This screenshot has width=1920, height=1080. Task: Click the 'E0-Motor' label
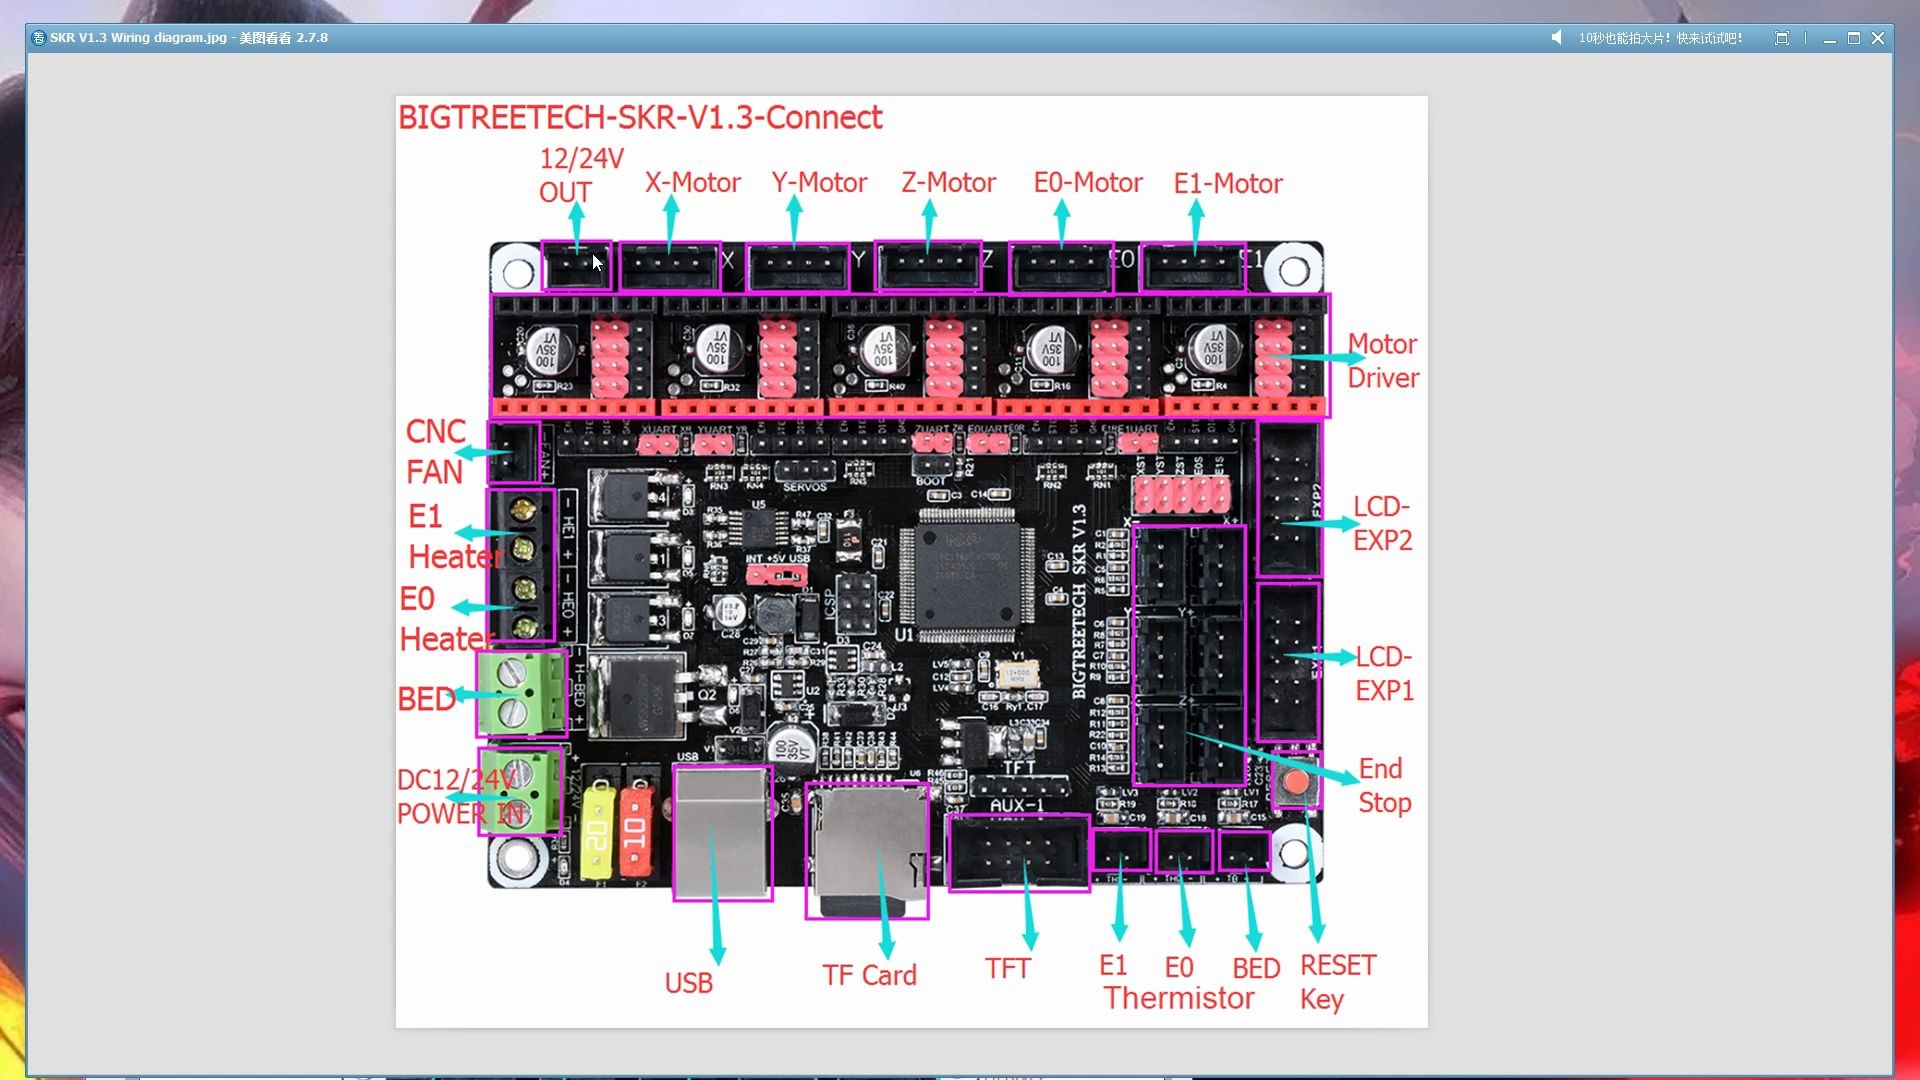click(x=1088, y=183)
